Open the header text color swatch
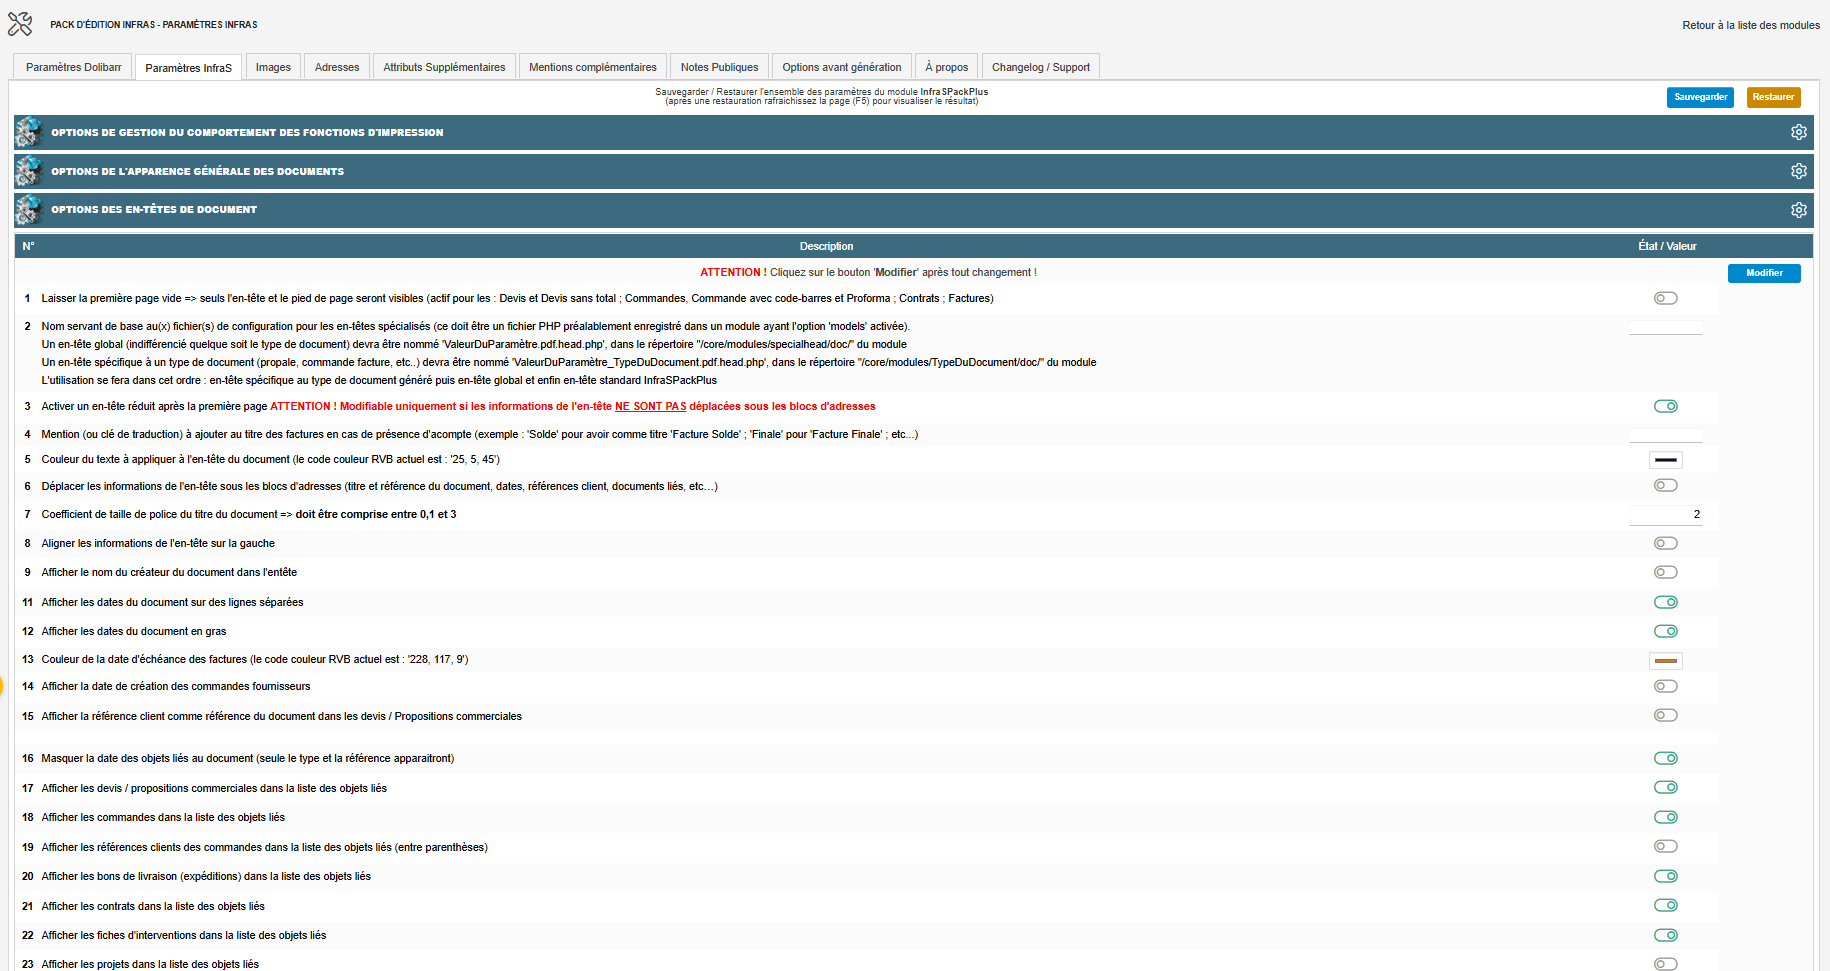The height and width of the screenshot is (971, 1830). click(x=1665, y=460)
